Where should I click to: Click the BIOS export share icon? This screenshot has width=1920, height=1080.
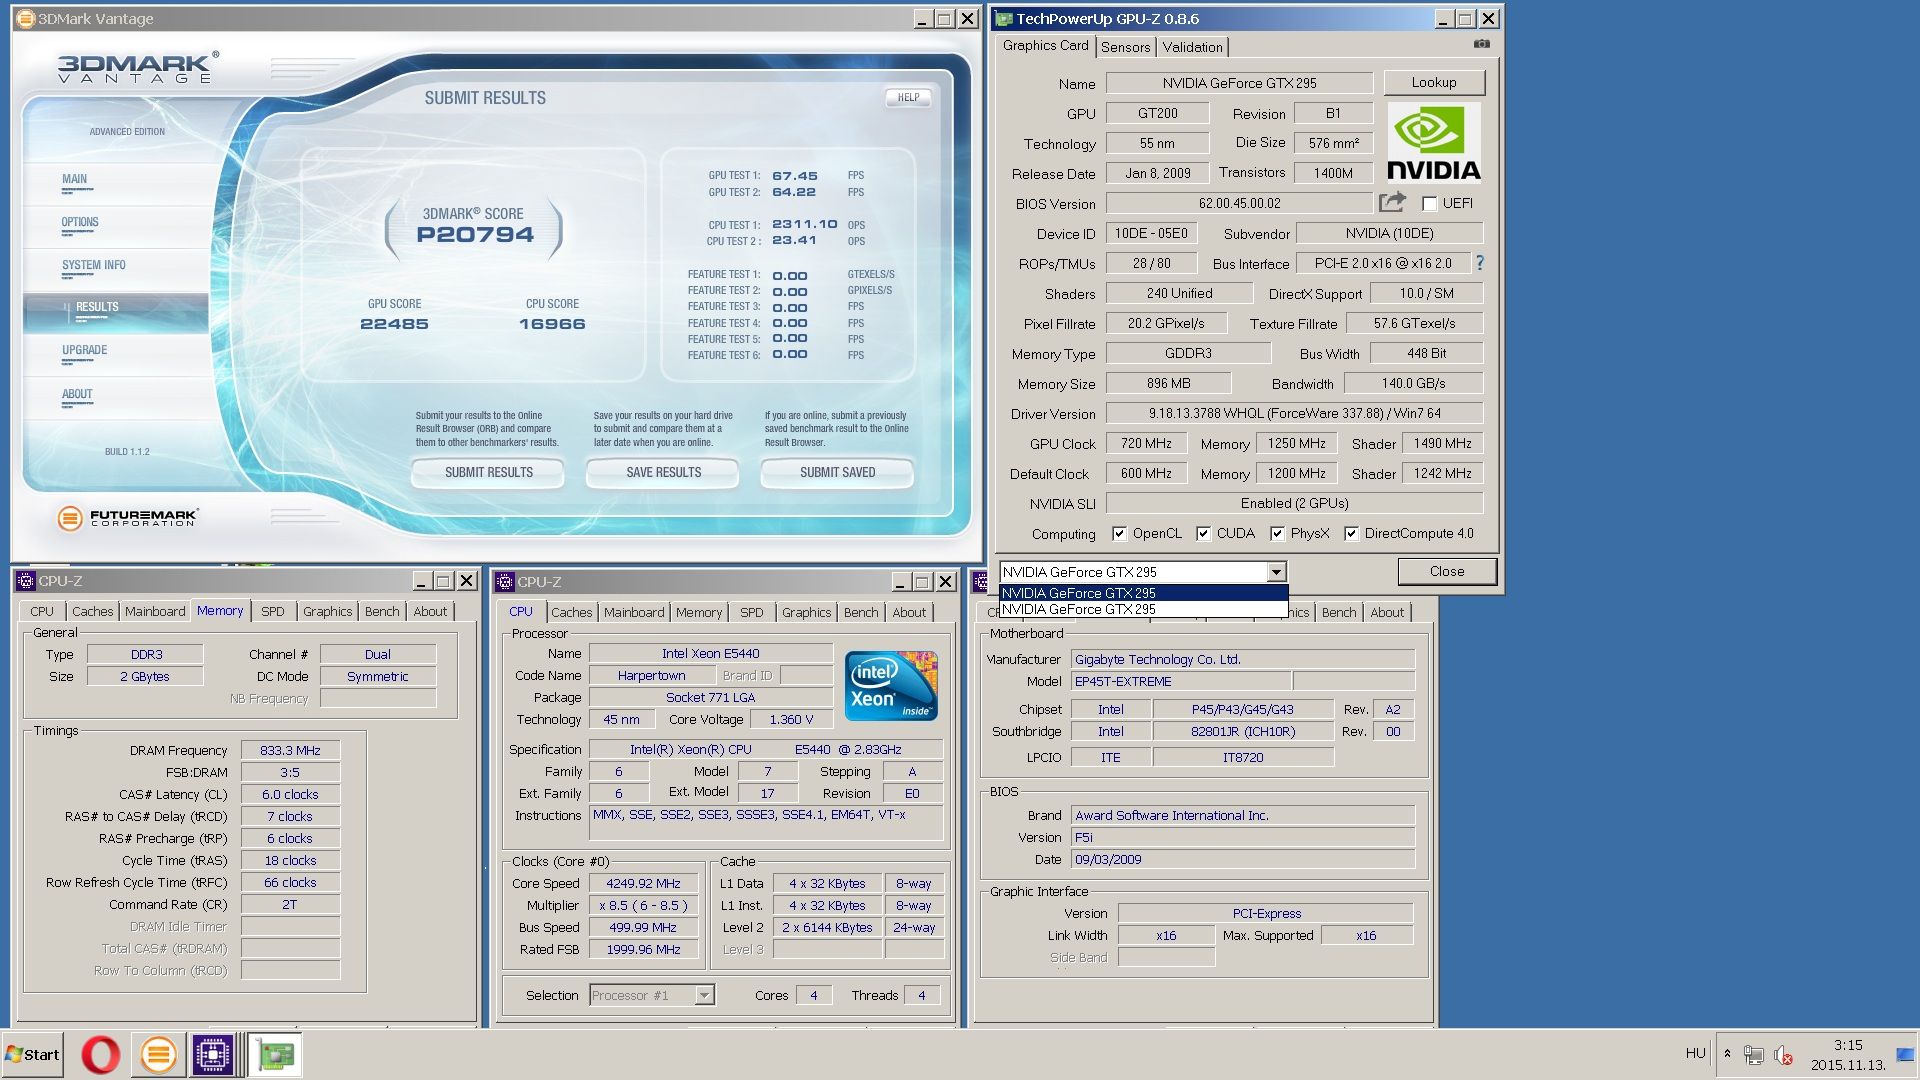1392,203
